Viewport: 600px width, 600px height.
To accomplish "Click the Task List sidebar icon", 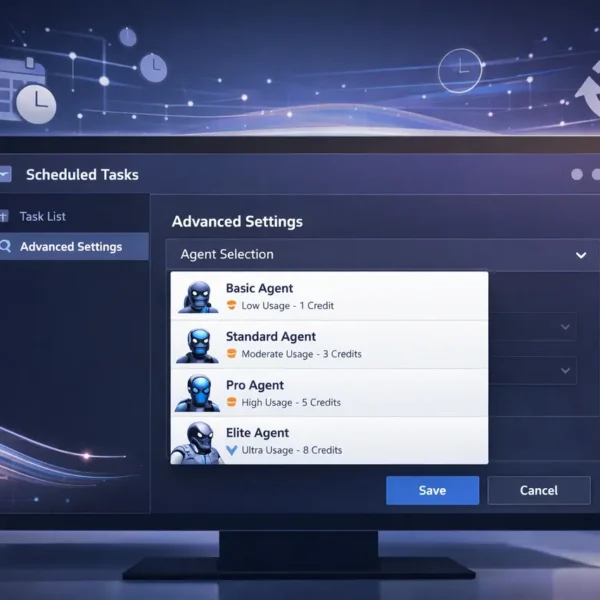I will (x=4, y=216).
